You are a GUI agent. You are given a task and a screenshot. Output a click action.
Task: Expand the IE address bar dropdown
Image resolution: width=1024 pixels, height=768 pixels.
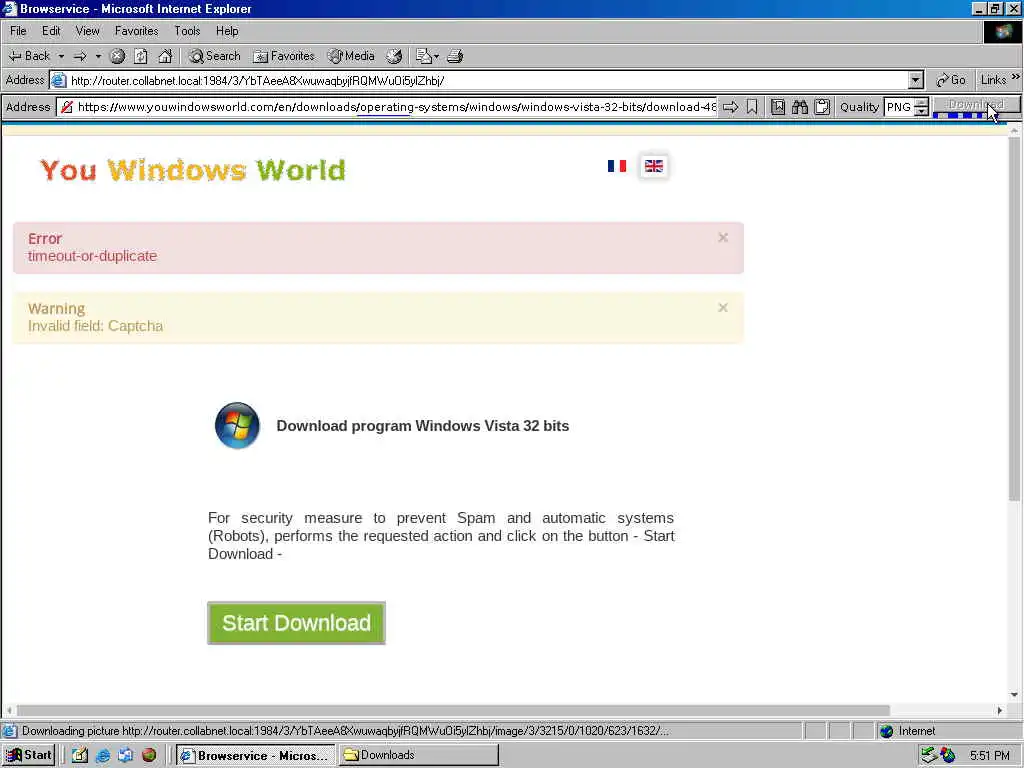[x=916, y=80]
